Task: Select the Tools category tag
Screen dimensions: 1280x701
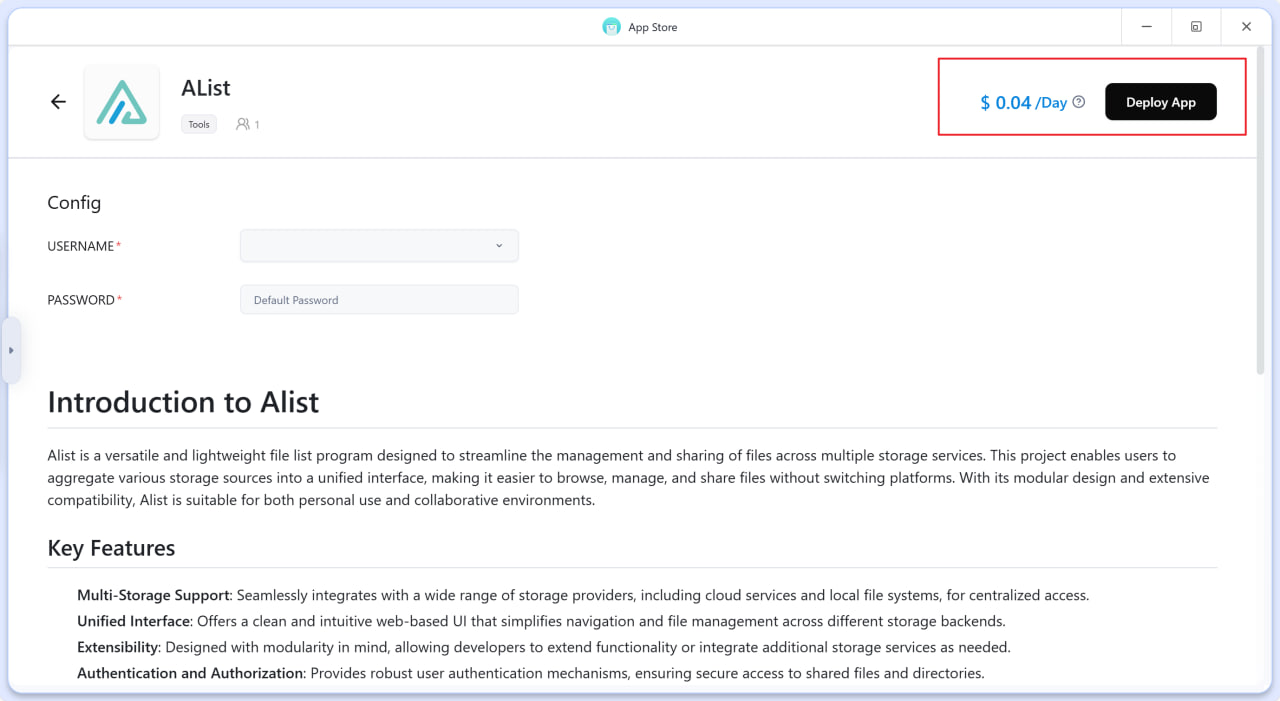Action: click(199, 125)
